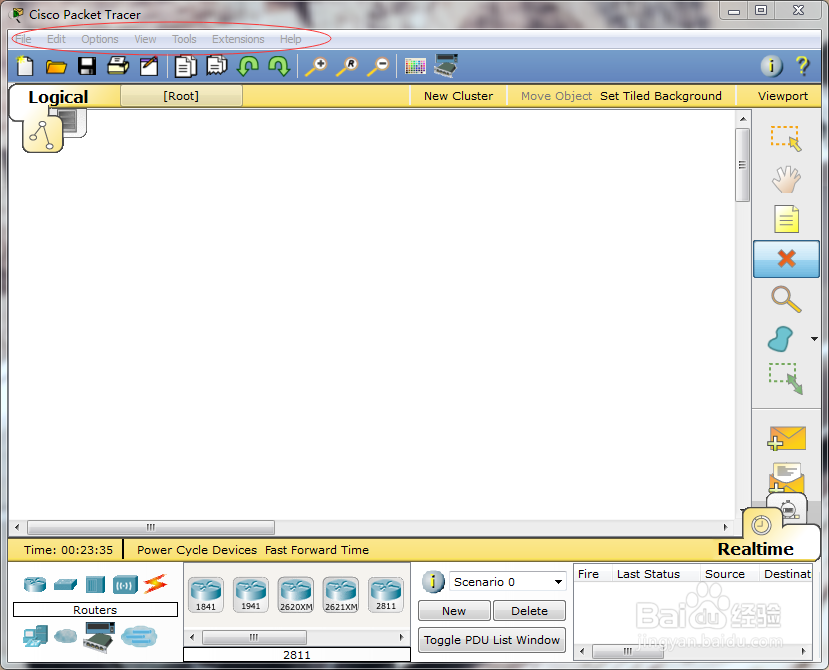Viewport: 829px width, 670px height.
Task: Choose the Inspect magnifier tool
Action: (x=786, y=299)
